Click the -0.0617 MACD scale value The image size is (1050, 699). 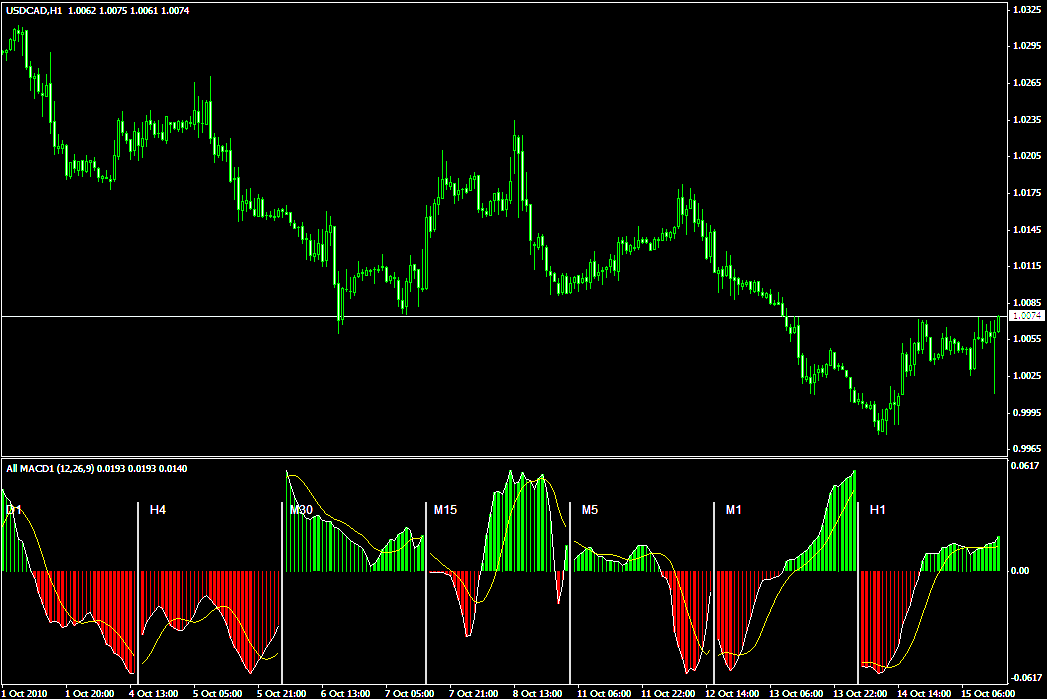pos(1025,678)
